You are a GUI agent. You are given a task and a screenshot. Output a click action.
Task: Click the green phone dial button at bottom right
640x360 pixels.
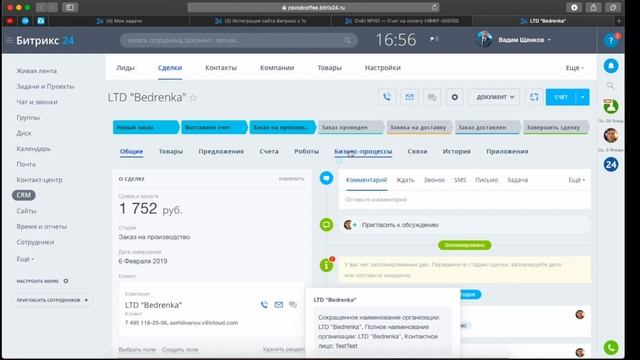tap(611, 347)
